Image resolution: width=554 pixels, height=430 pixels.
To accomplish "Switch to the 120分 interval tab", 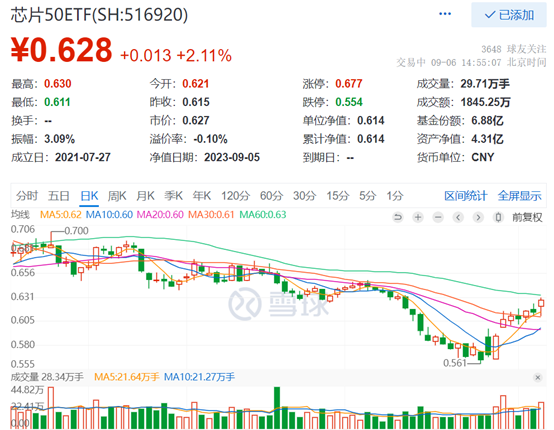I will point(236,195).
